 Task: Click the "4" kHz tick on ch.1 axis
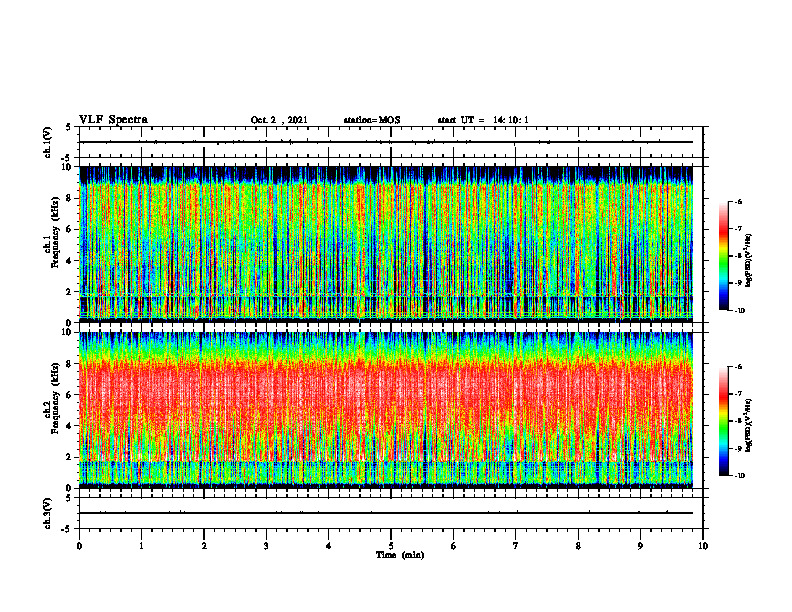click(x=70, y=261)
